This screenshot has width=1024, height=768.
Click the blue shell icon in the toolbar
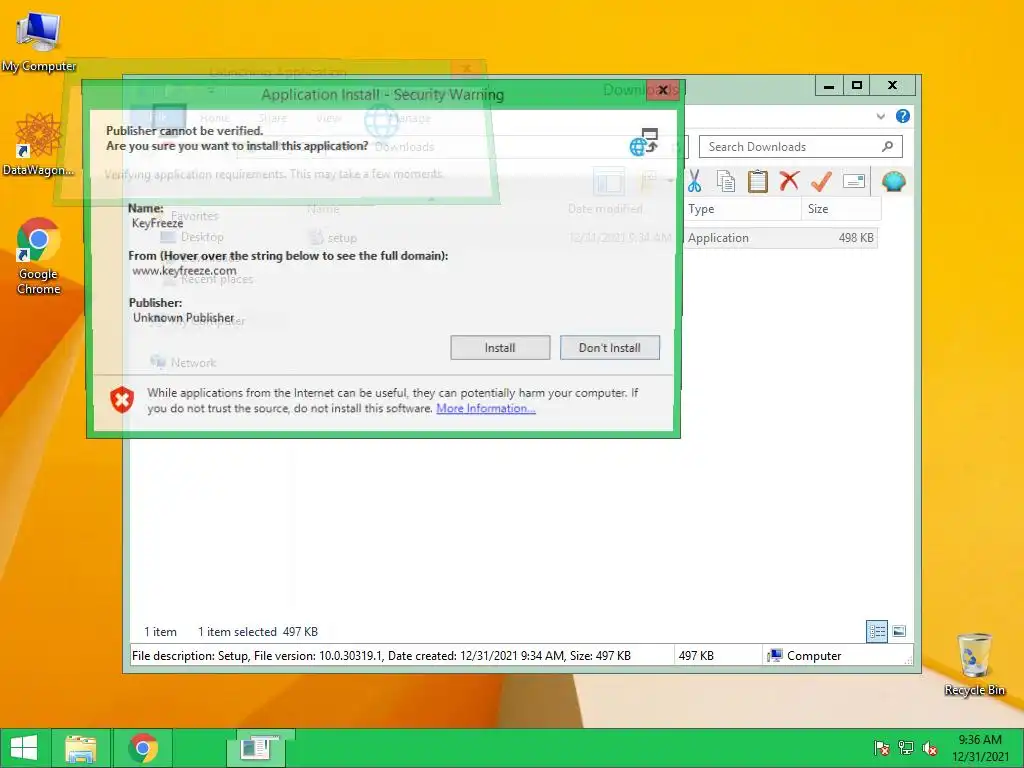point(893,181)
